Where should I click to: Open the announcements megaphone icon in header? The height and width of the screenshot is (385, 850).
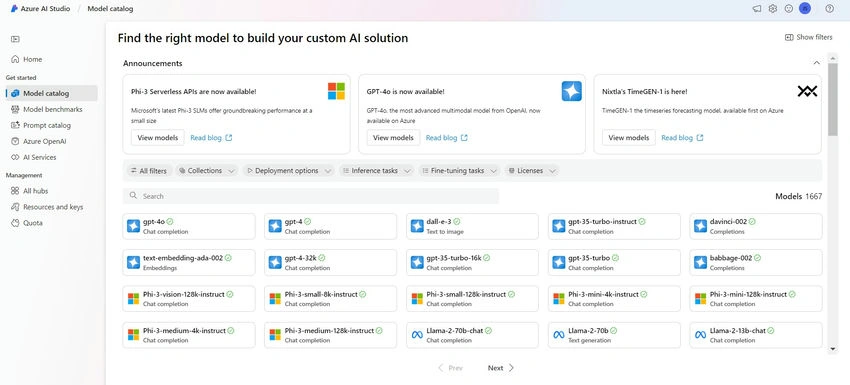pyautogui.click(x=757, y=9)
